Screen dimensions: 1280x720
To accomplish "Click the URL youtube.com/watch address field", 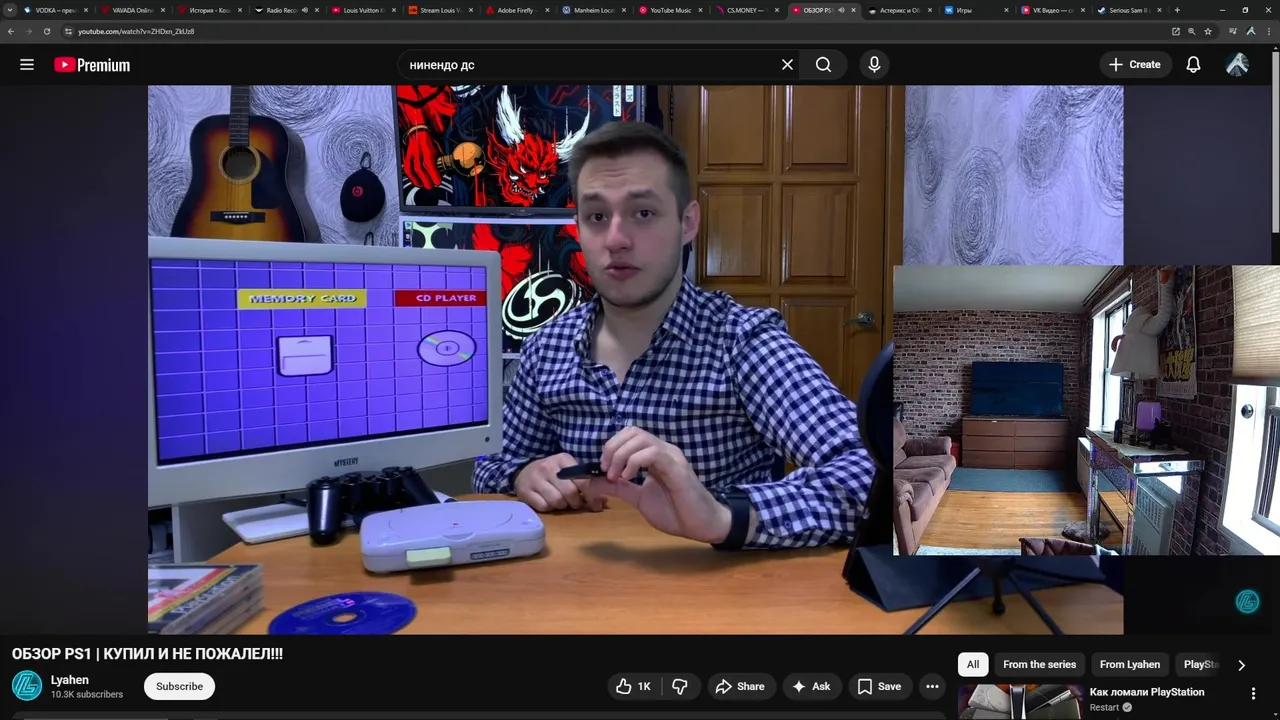I will [x=136, y=31].
